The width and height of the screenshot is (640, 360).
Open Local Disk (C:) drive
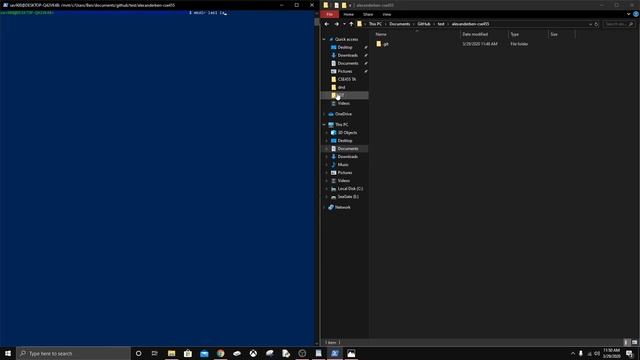(x=350, y=189)
